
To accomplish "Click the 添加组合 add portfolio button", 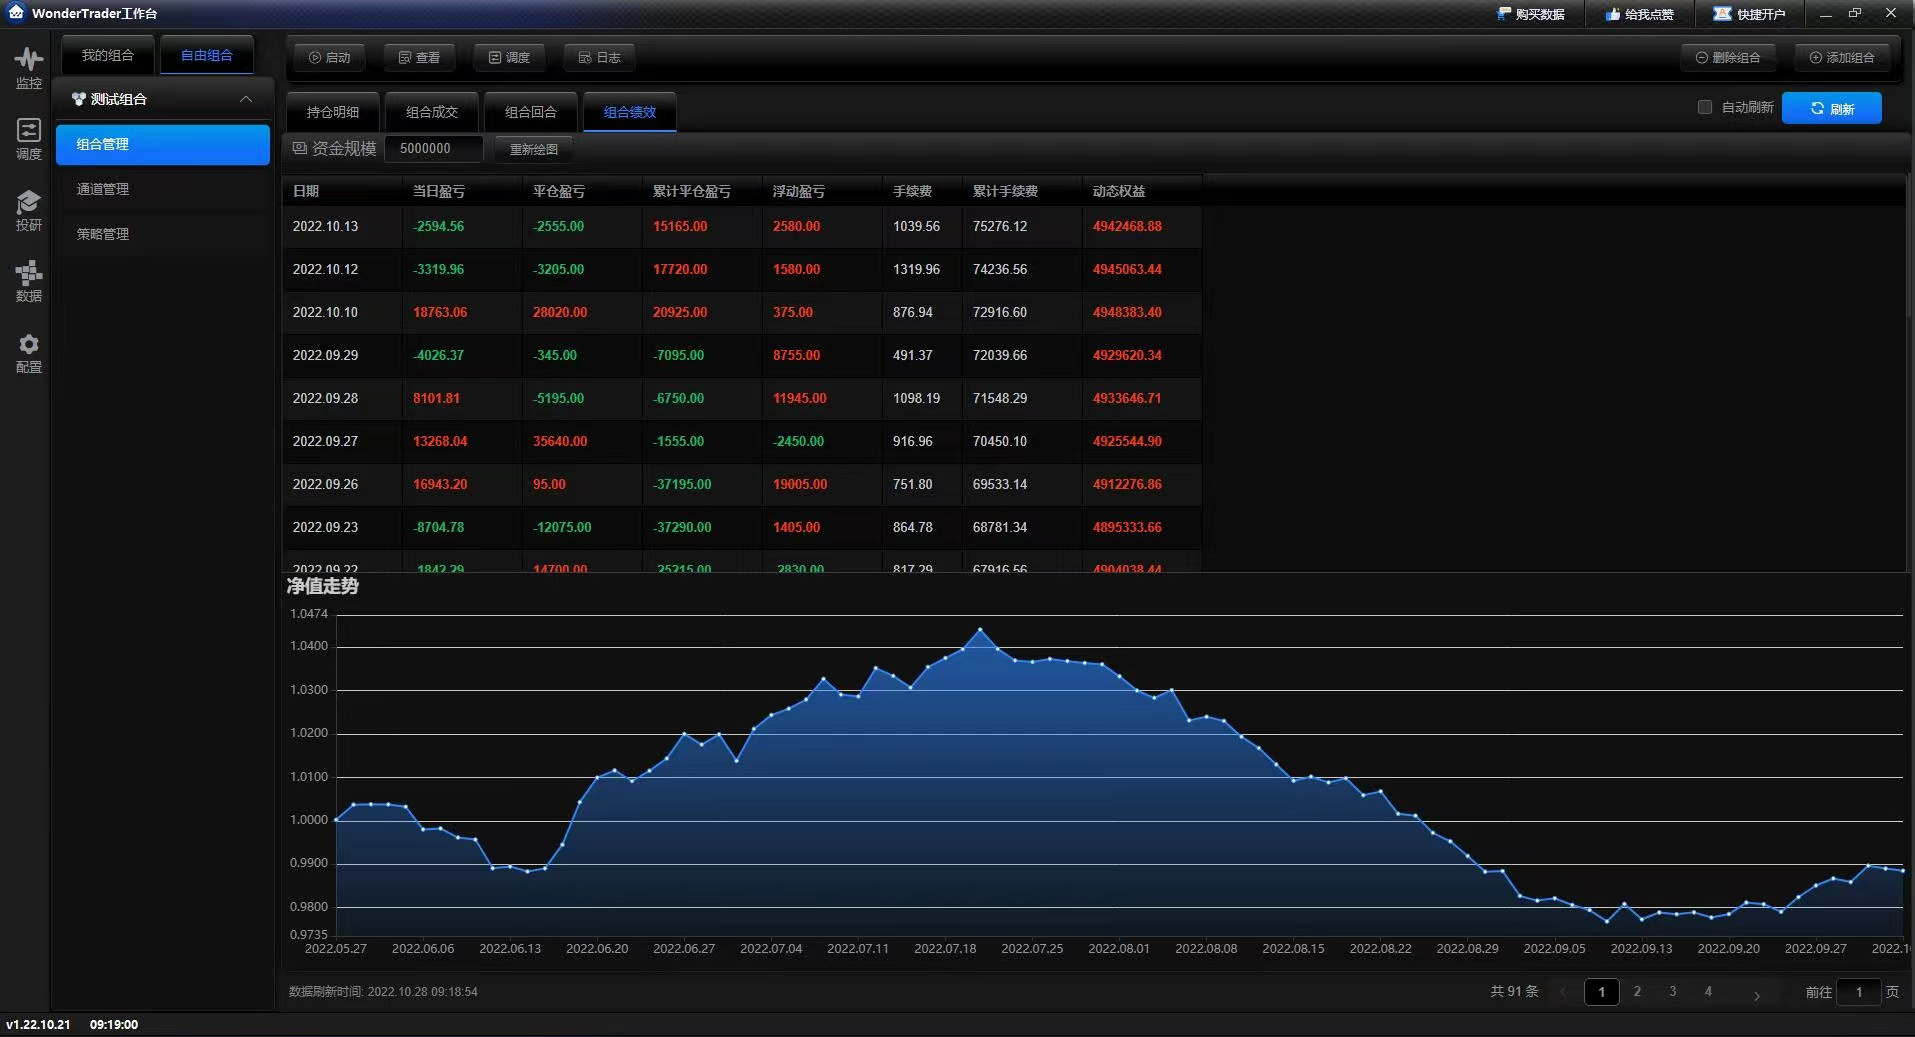I will pyautogui.click(x=1843, y=57).
